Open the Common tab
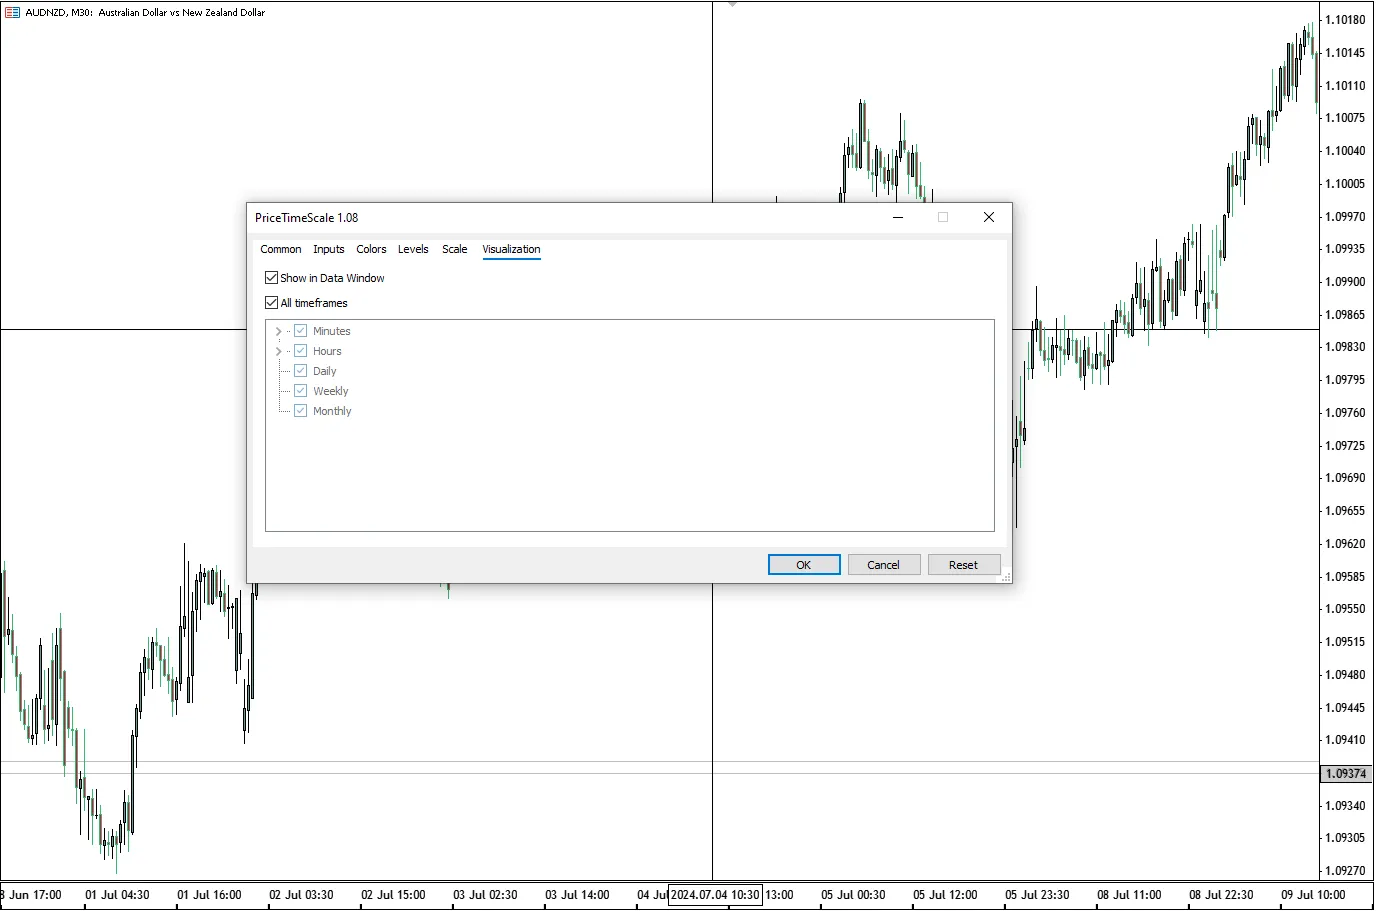The image size is (1376, 911). coord(281,250)
